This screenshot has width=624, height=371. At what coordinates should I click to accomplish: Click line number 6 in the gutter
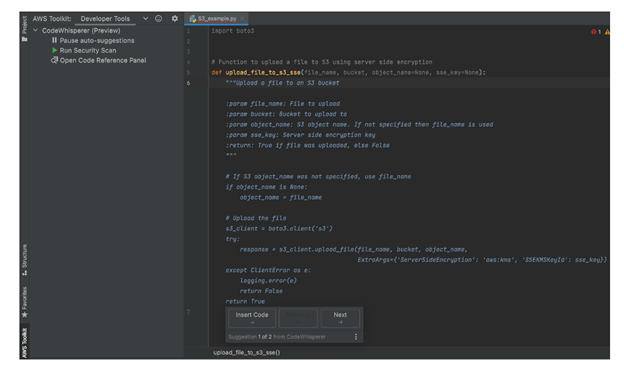pos(188,83)
